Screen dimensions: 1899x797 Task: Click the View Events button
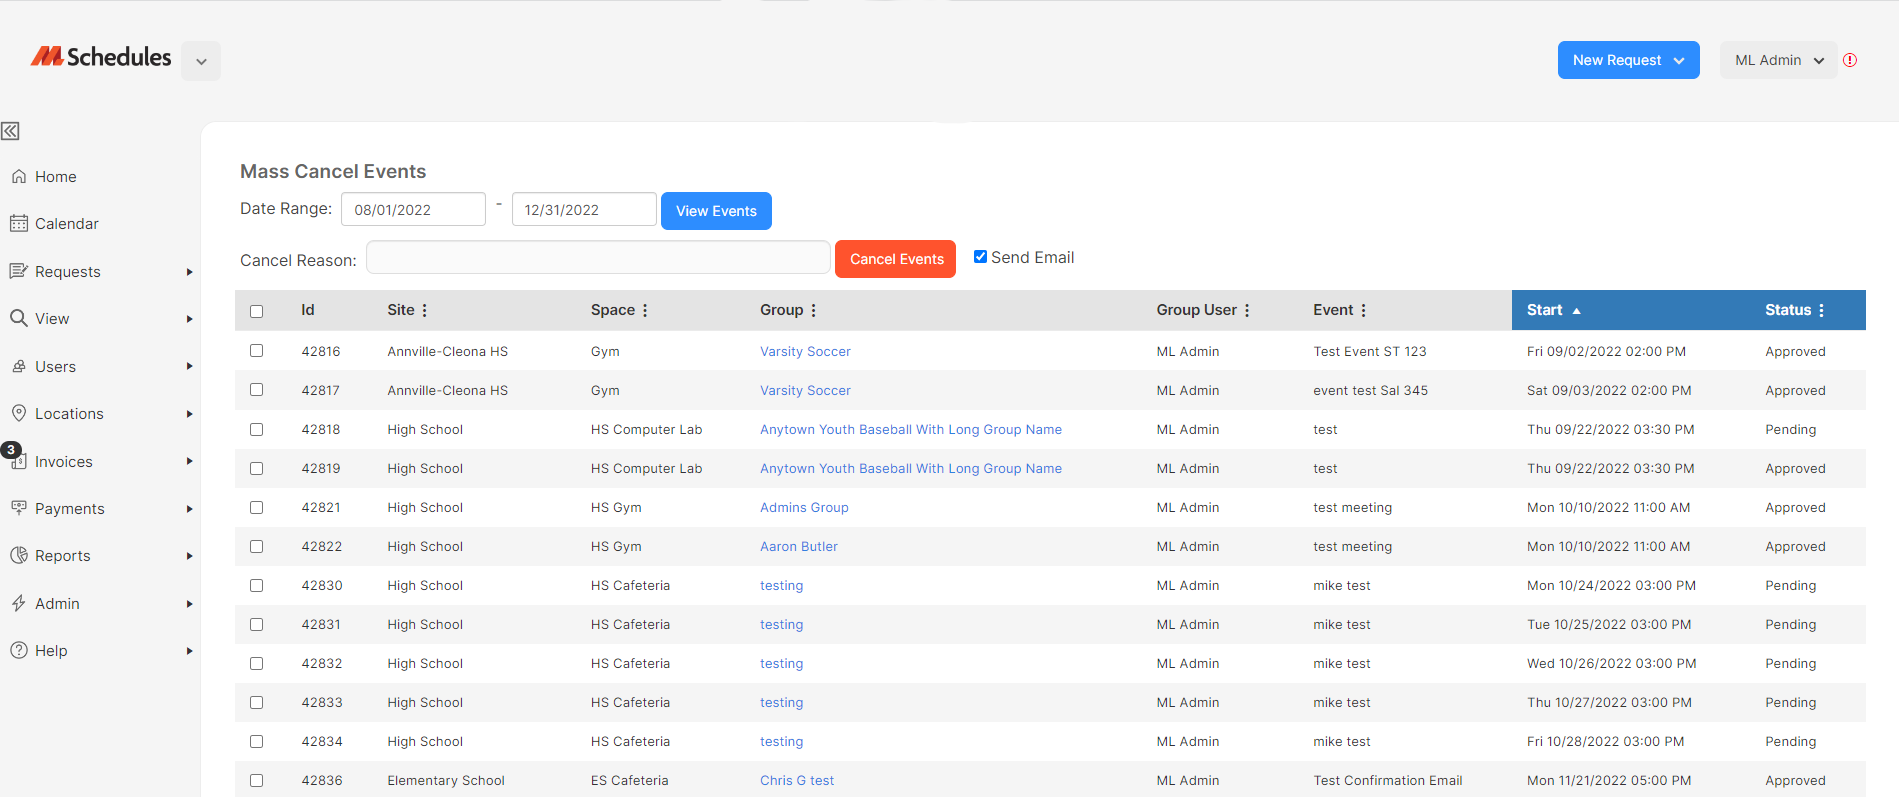click(716, 211)
